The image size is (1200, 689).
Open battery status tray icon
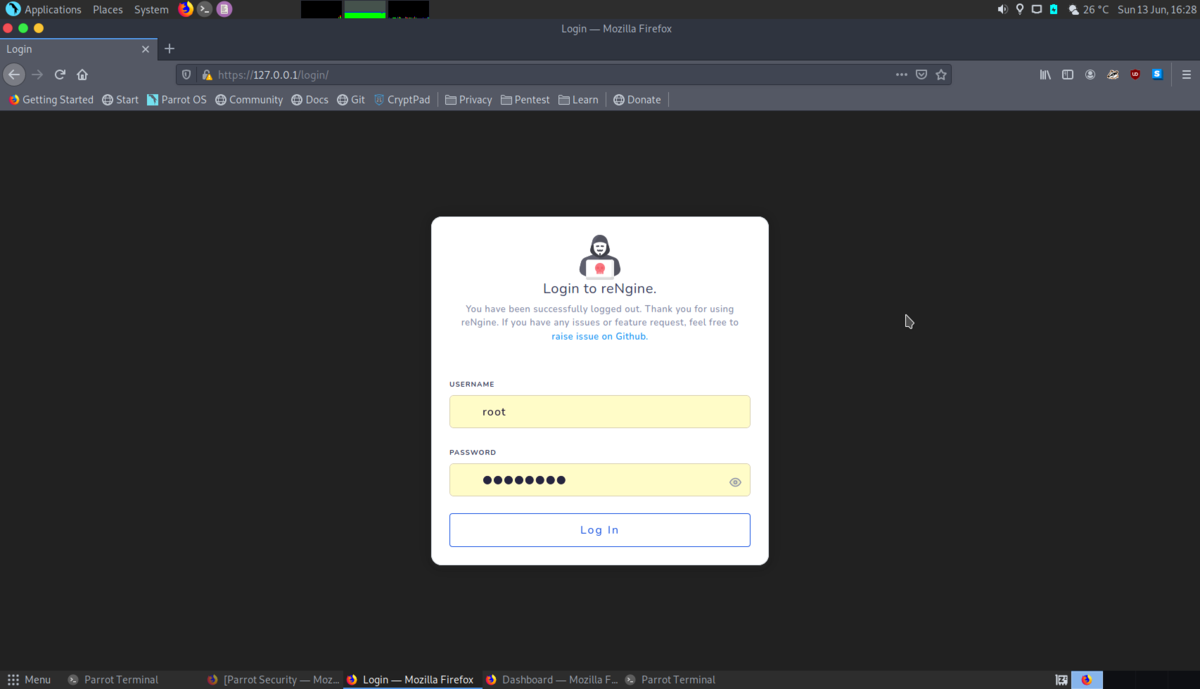pos(1053,9)
